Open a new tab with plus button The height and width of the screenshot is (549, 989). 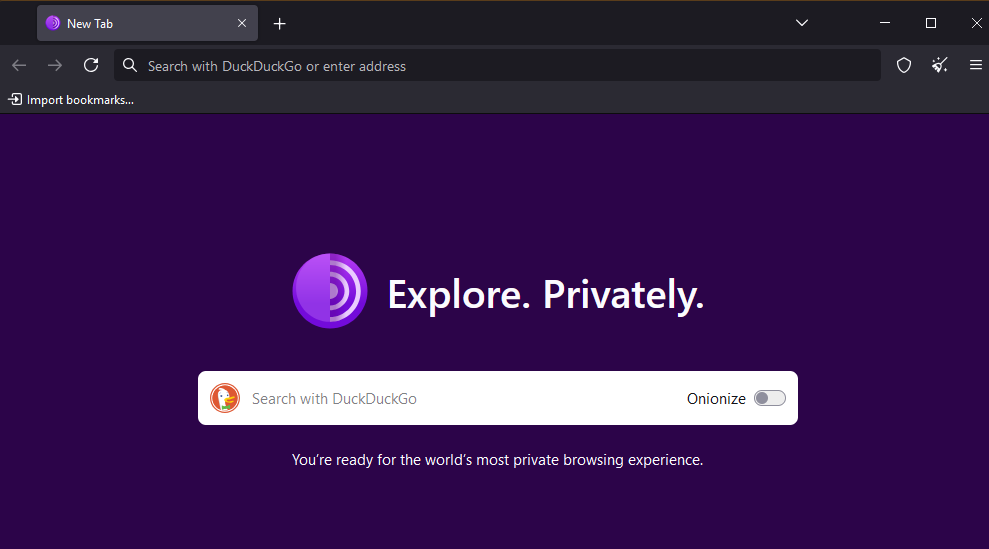tap(279, 24)
